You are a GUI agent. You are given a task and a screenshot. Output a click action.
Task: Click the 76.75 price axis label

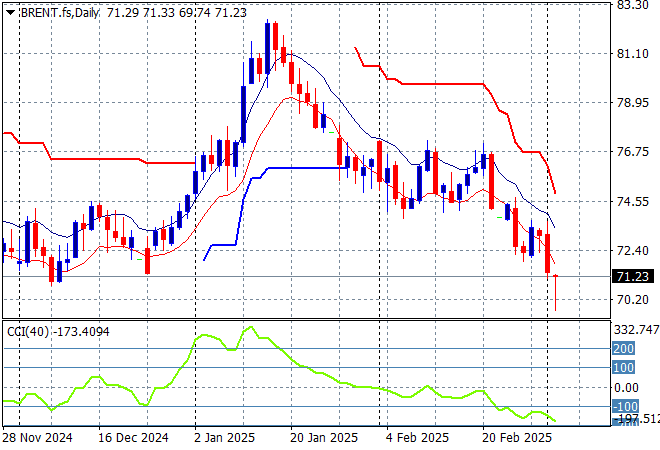[634, 152]
